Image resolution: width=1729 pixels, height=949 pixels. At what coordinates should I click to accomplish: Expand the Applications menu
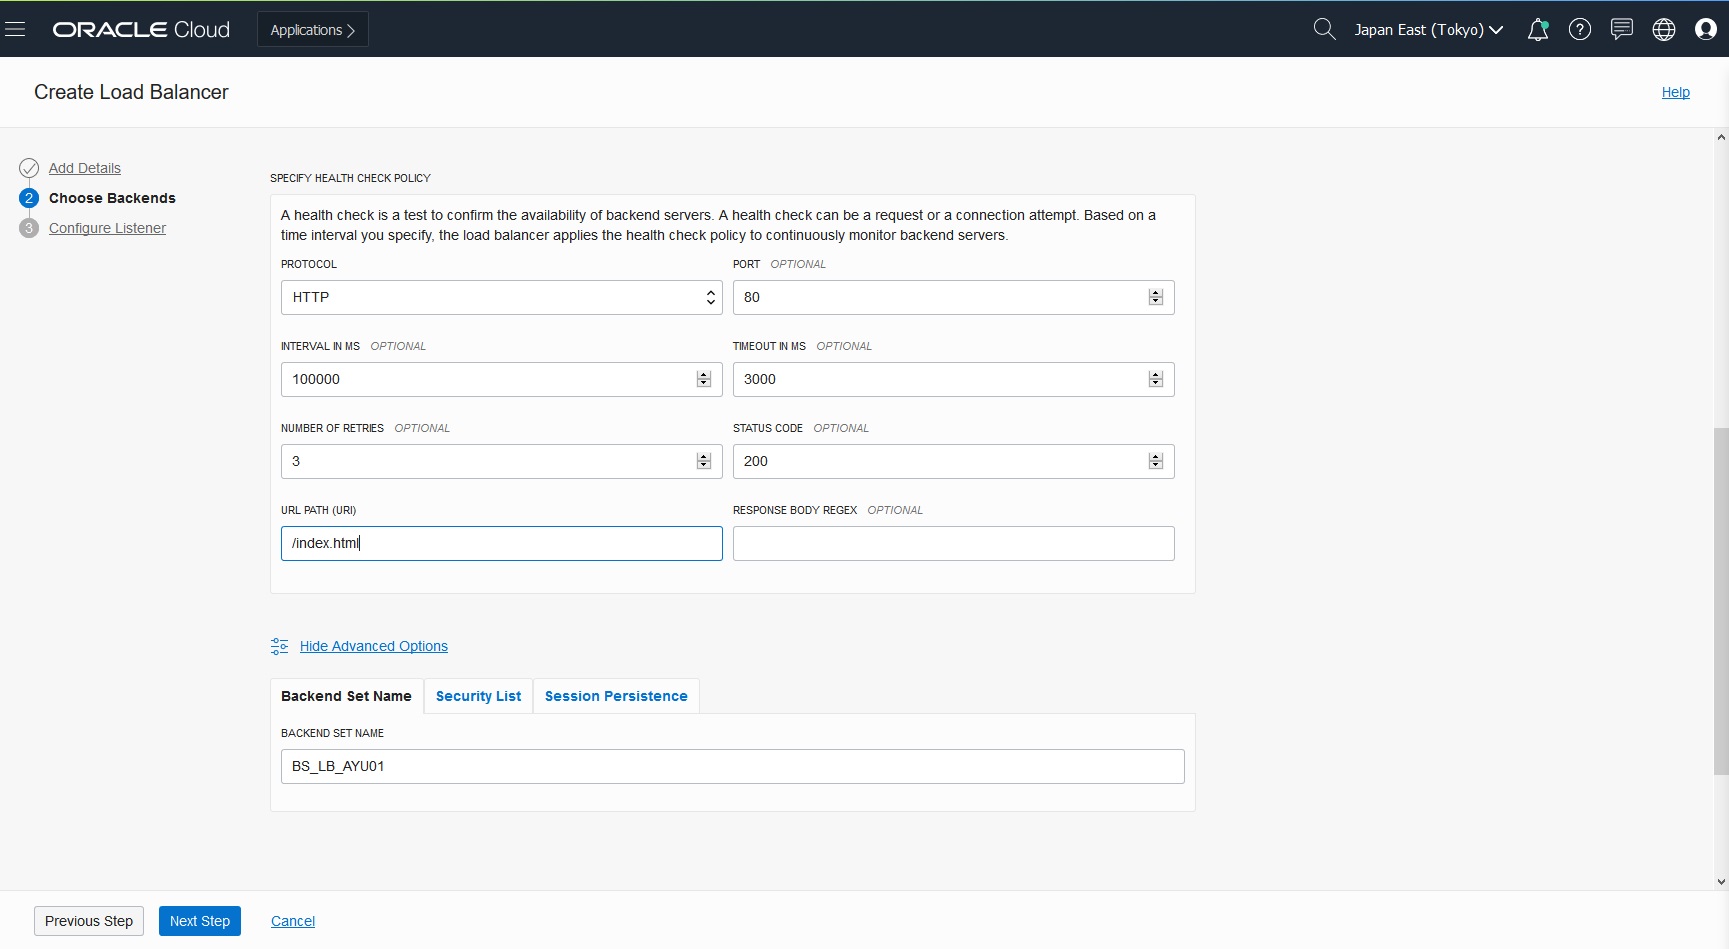coord(312,30)
